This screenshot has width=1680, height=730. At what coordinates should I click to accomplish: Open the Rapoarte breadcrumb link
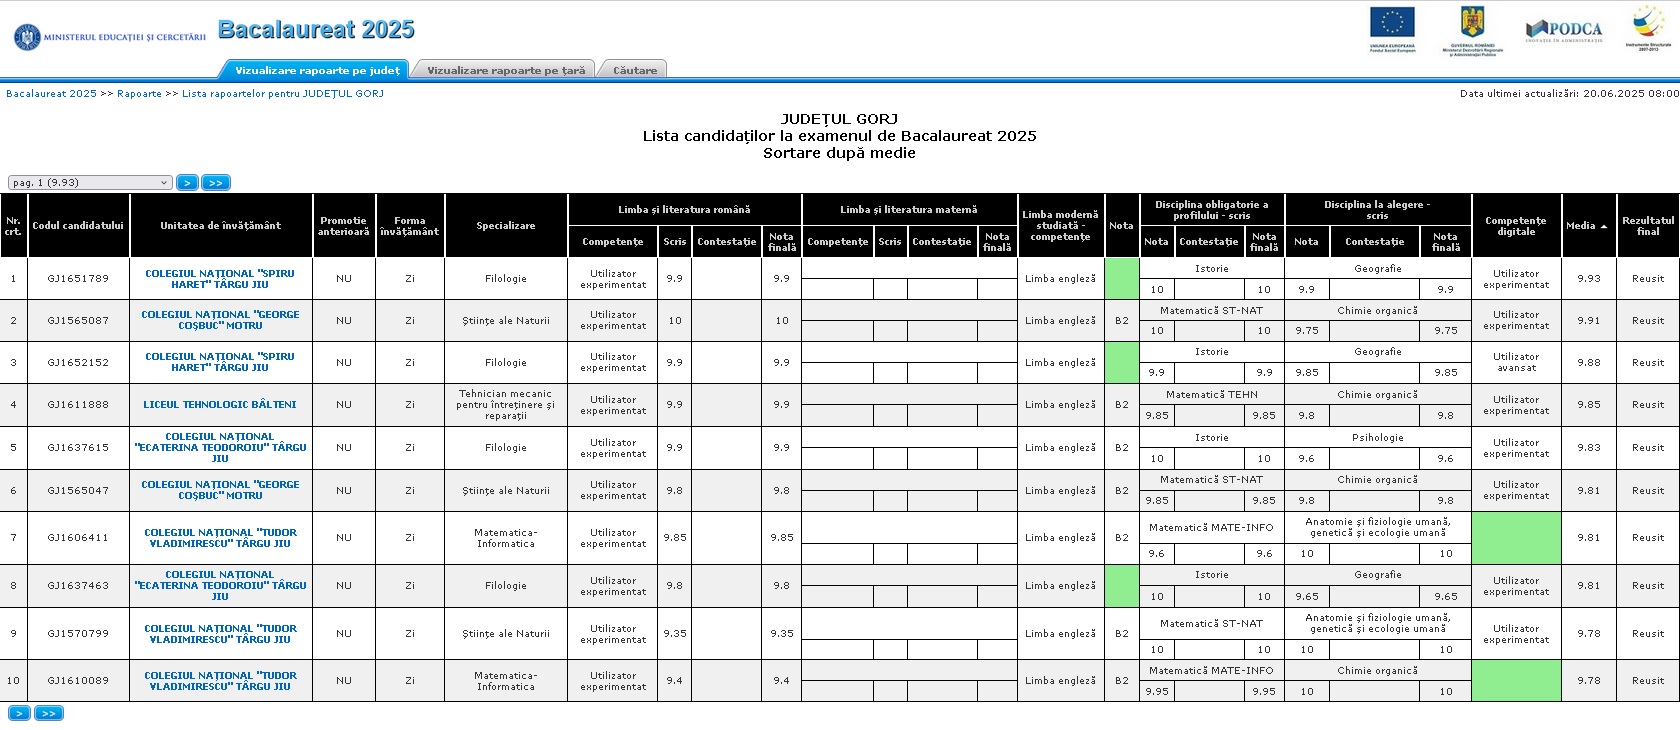point(139,94)
